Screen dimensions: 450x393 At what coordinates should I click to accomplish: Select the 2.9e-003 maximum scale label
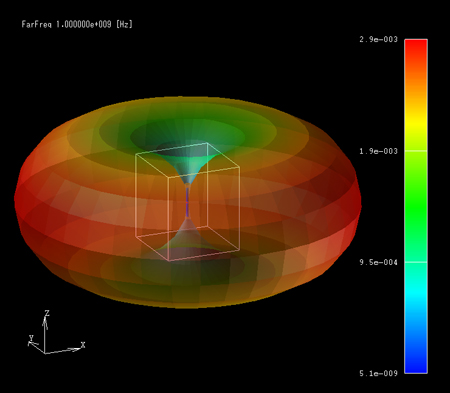click(378, 39)
